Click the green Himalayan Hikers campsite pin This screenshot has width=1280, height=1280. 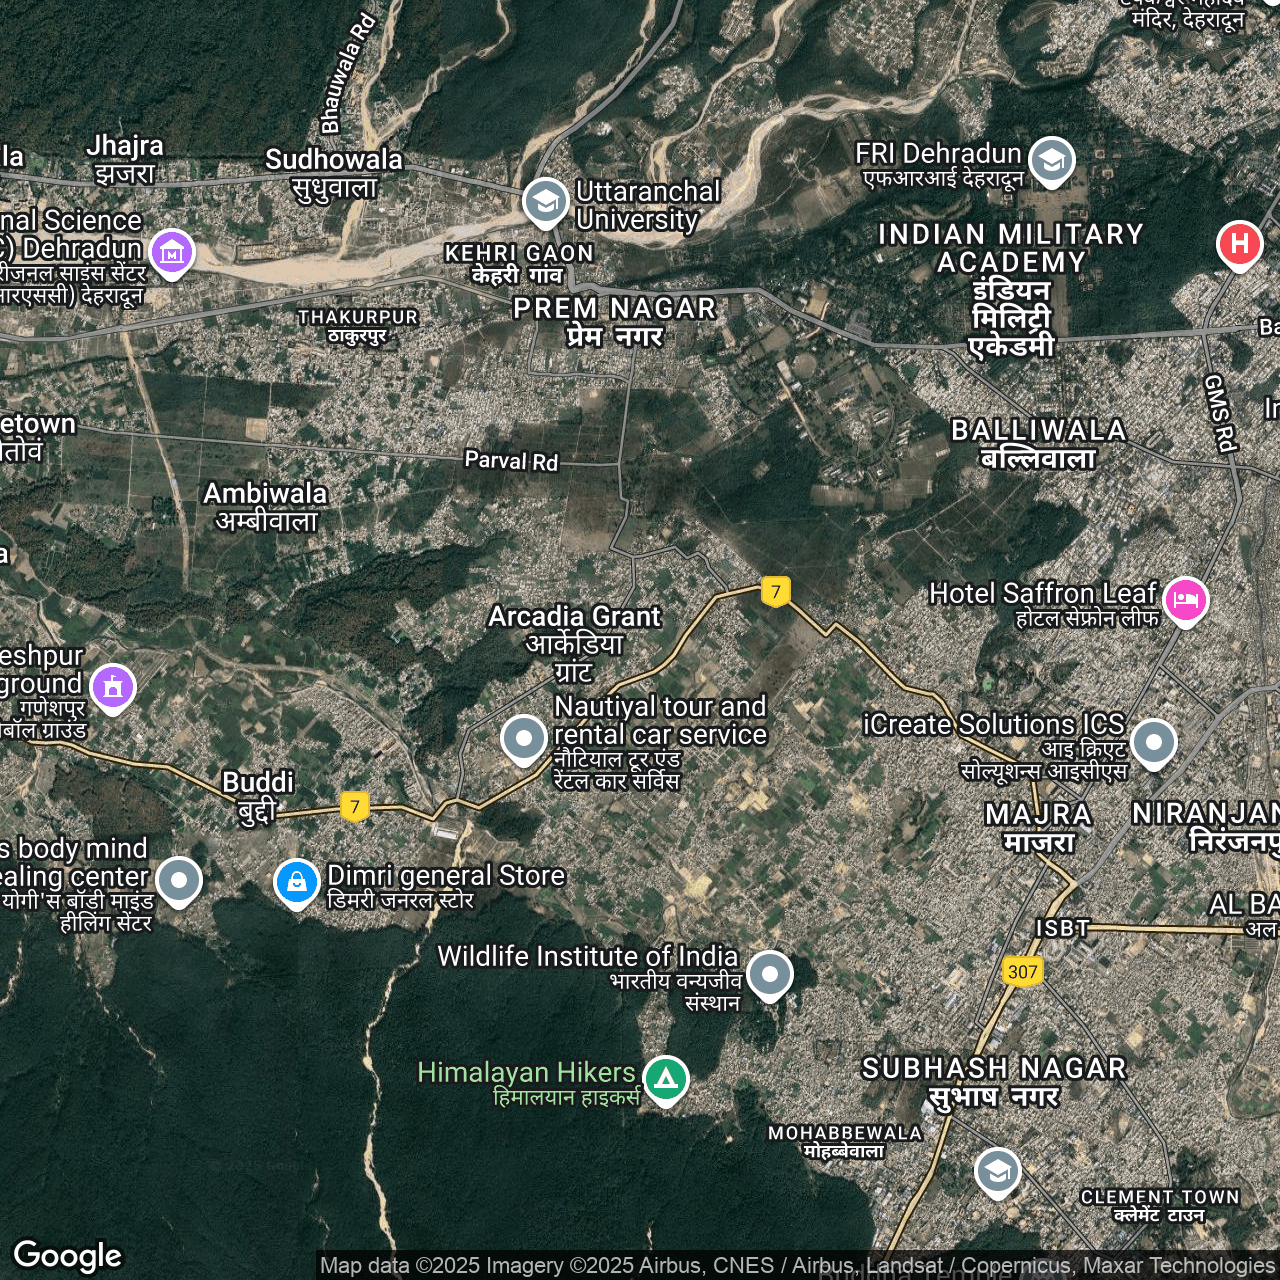pos(666,1079)
